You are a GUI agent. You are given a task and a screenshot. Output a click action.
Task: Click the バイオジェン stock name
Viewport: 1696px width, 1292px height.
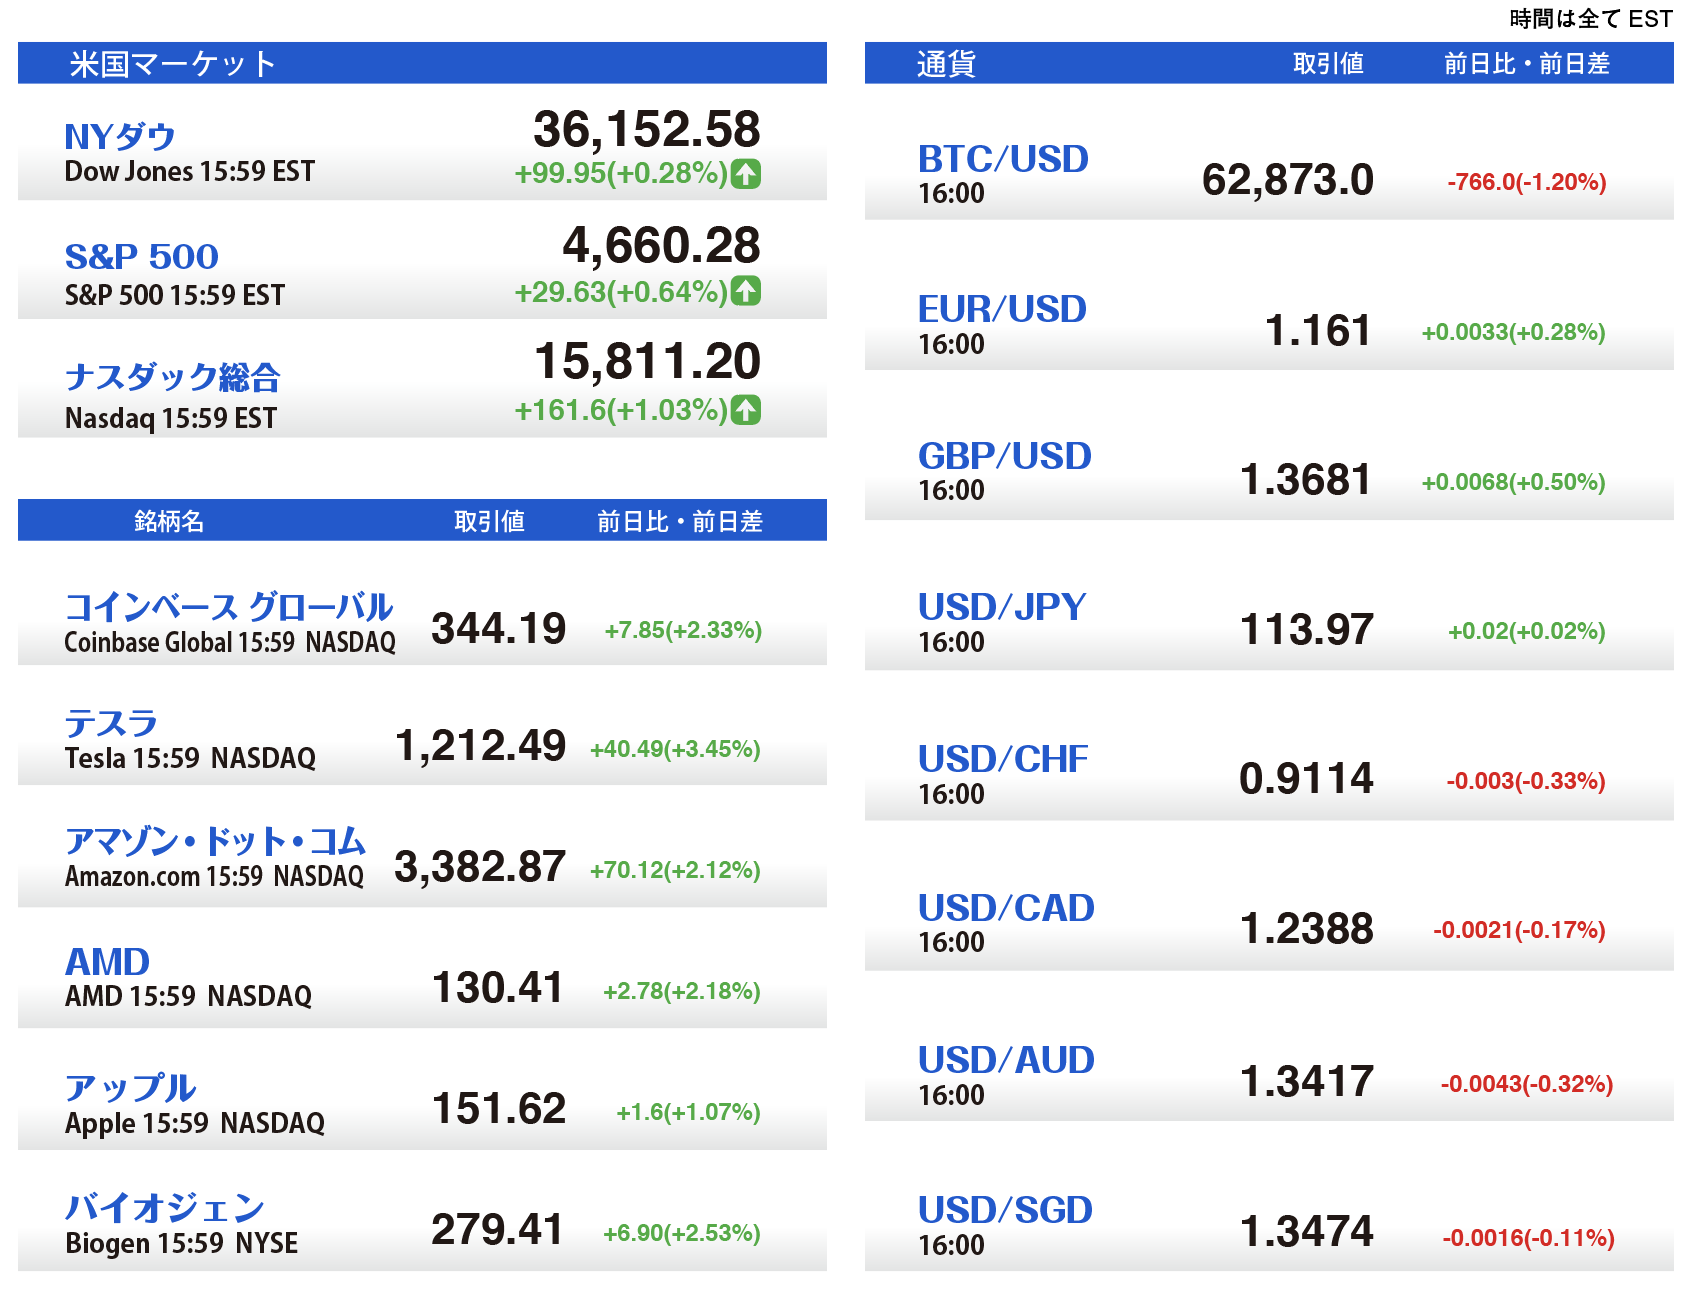(165, 1208)
